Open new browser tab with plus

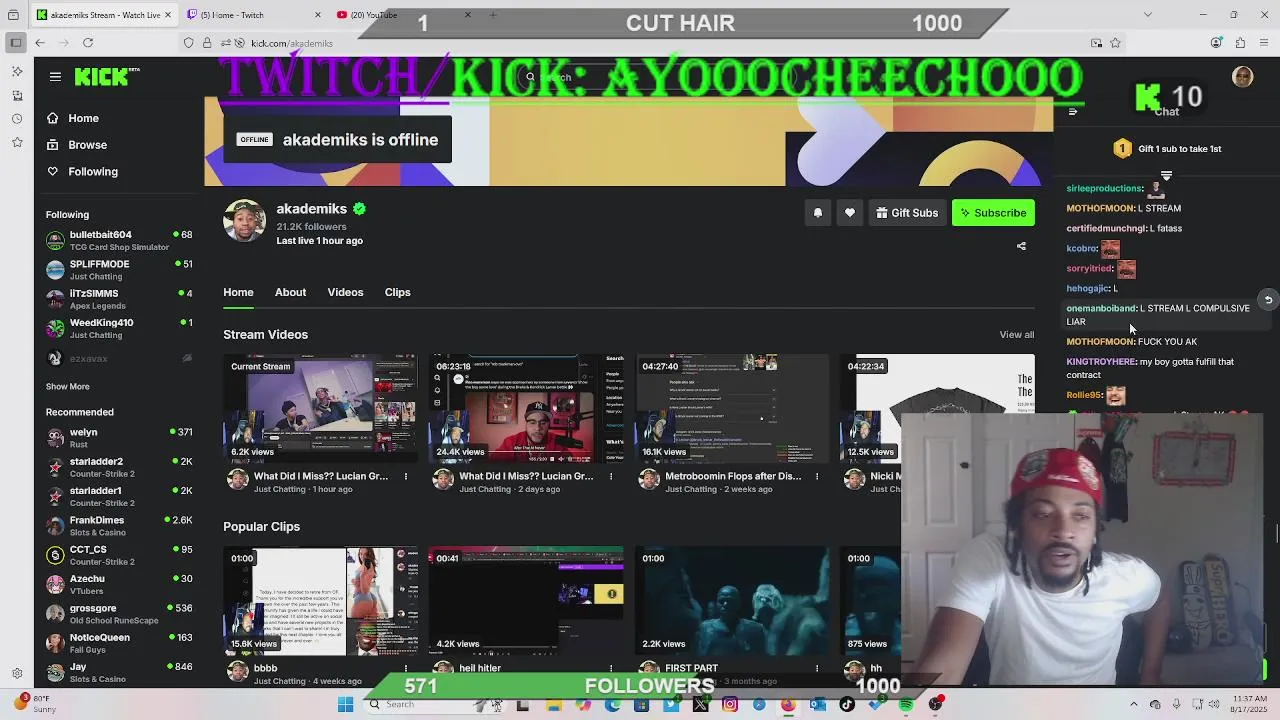coord(493,15)
